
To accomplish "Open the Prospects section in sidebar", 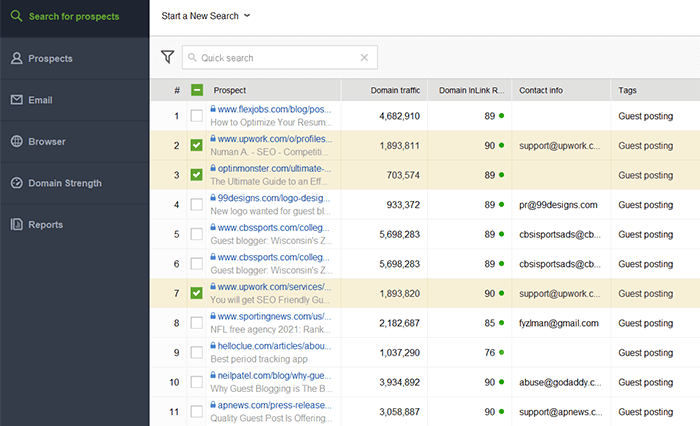I will click(50, 58).
